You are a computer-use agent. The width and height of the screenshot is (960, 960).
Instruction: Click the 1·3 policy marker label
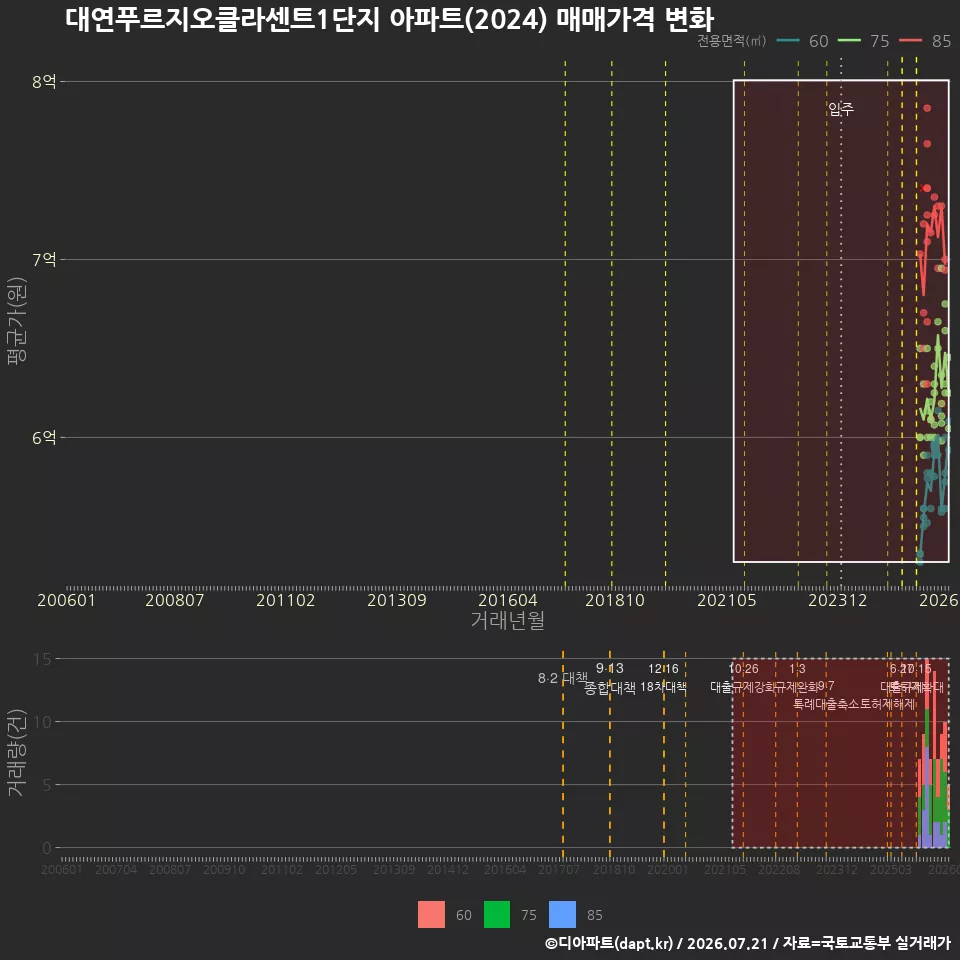[797, 669]
